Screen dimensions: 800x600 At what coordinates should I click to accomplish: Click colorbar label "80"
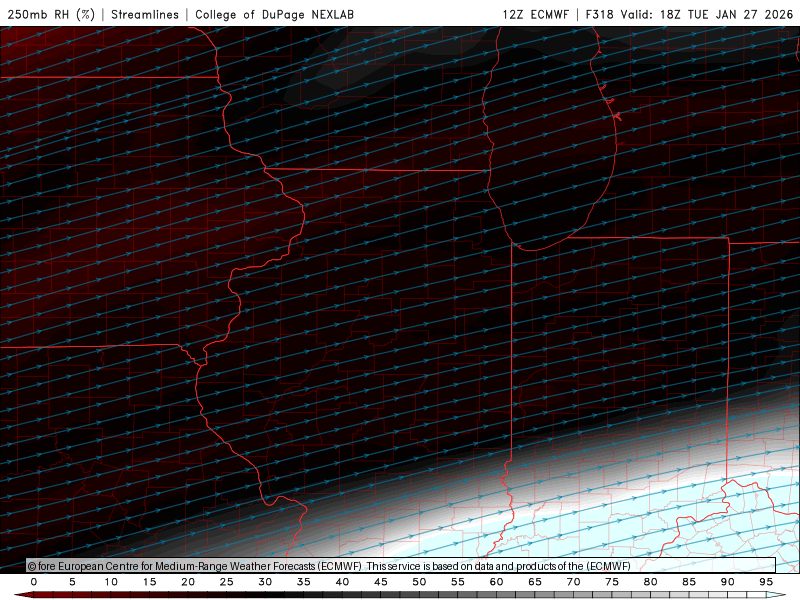(650, 582)
